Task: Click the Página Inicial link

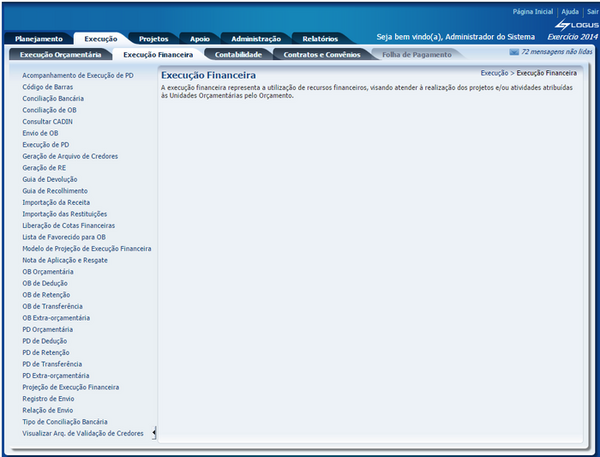Action: click(532, 11)
